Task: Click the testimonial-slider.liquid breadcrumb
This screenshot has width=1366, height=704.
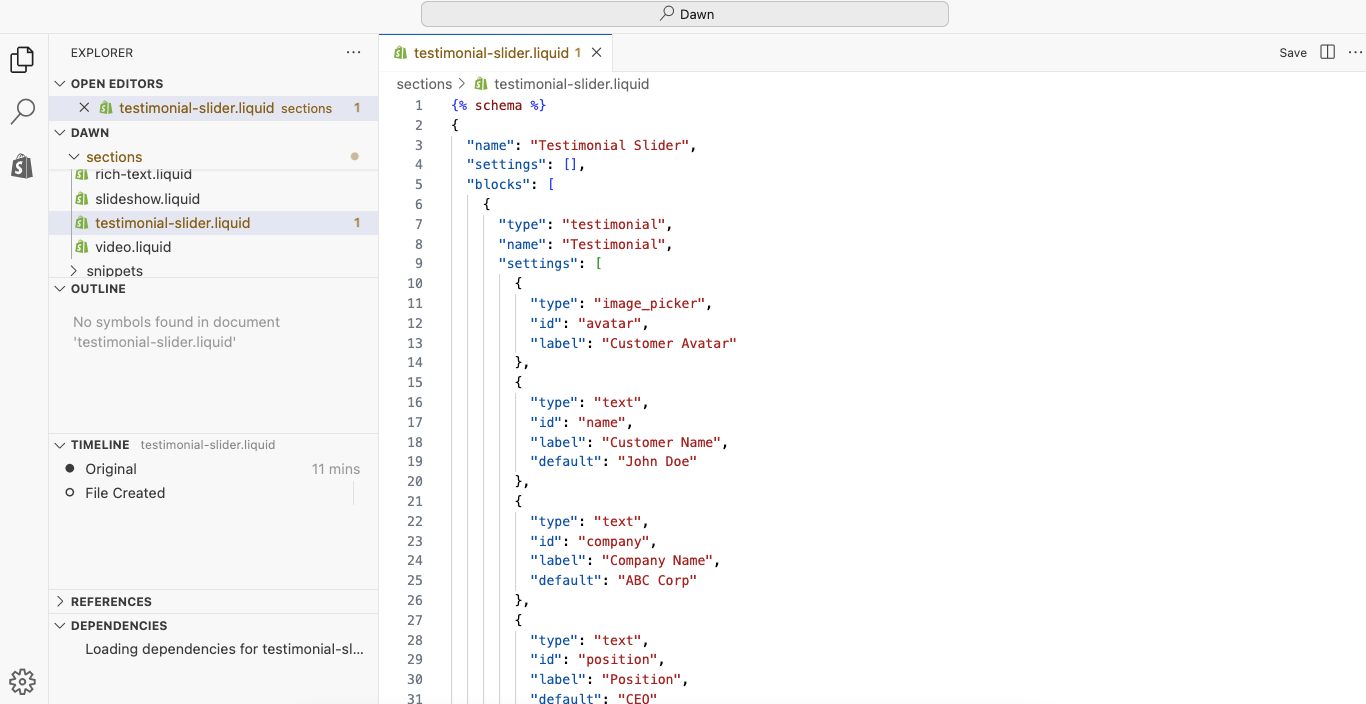Action: click(572, 84)
